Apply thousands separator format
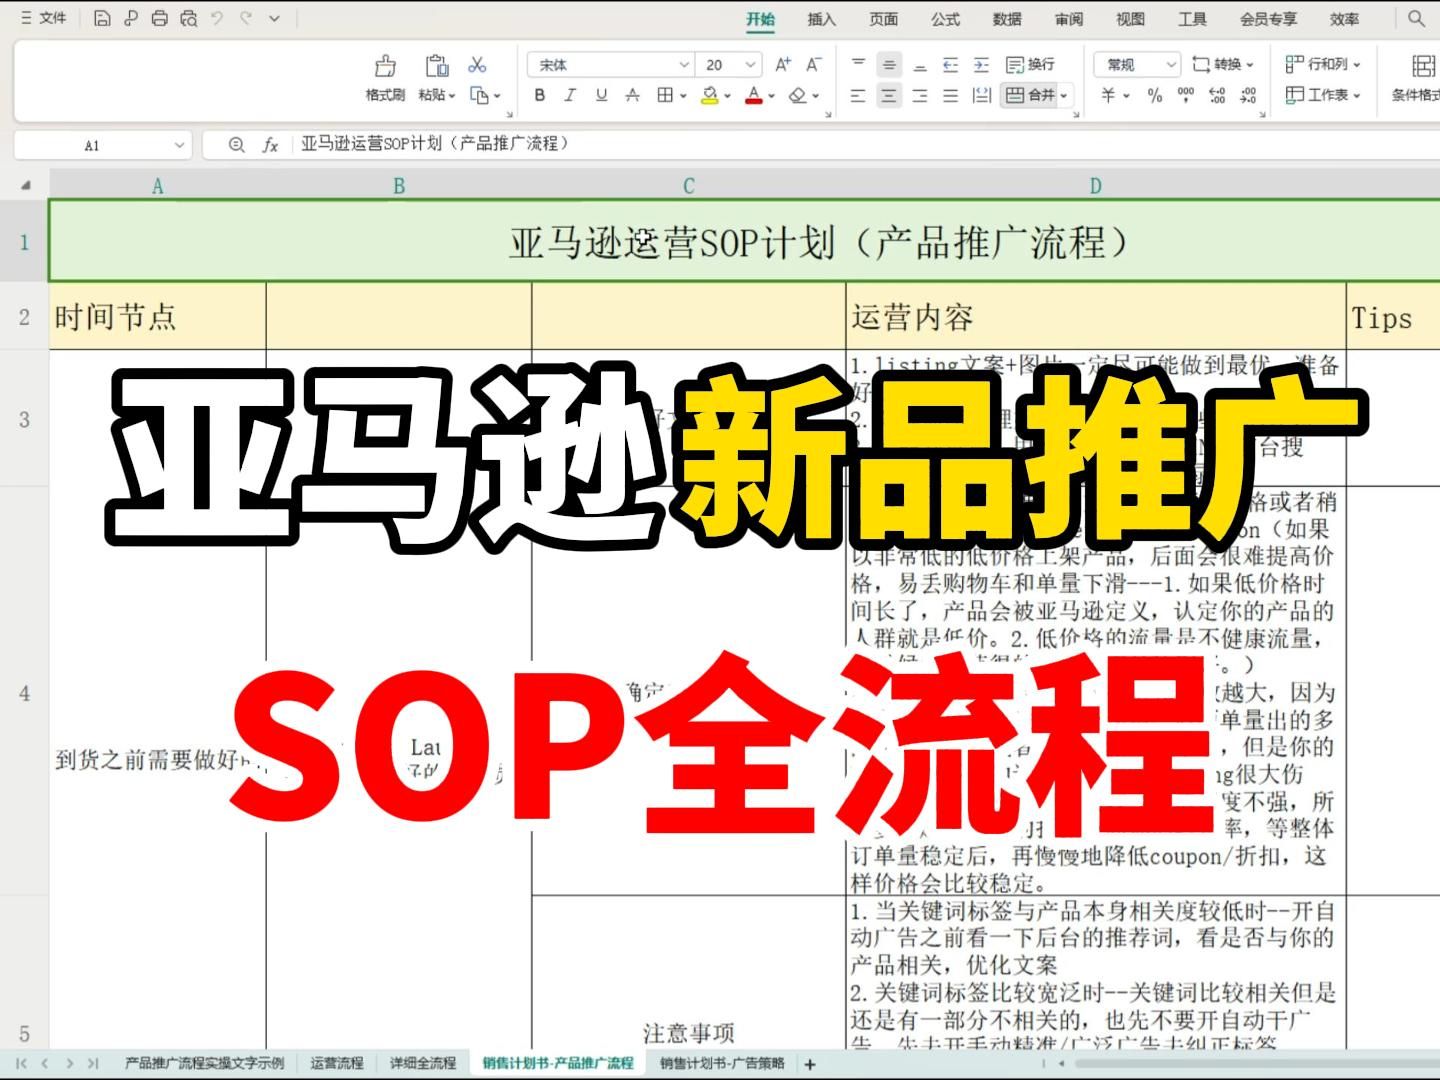Image resolution: width=1440 pixels, height=1080 pixels. 1186,95
